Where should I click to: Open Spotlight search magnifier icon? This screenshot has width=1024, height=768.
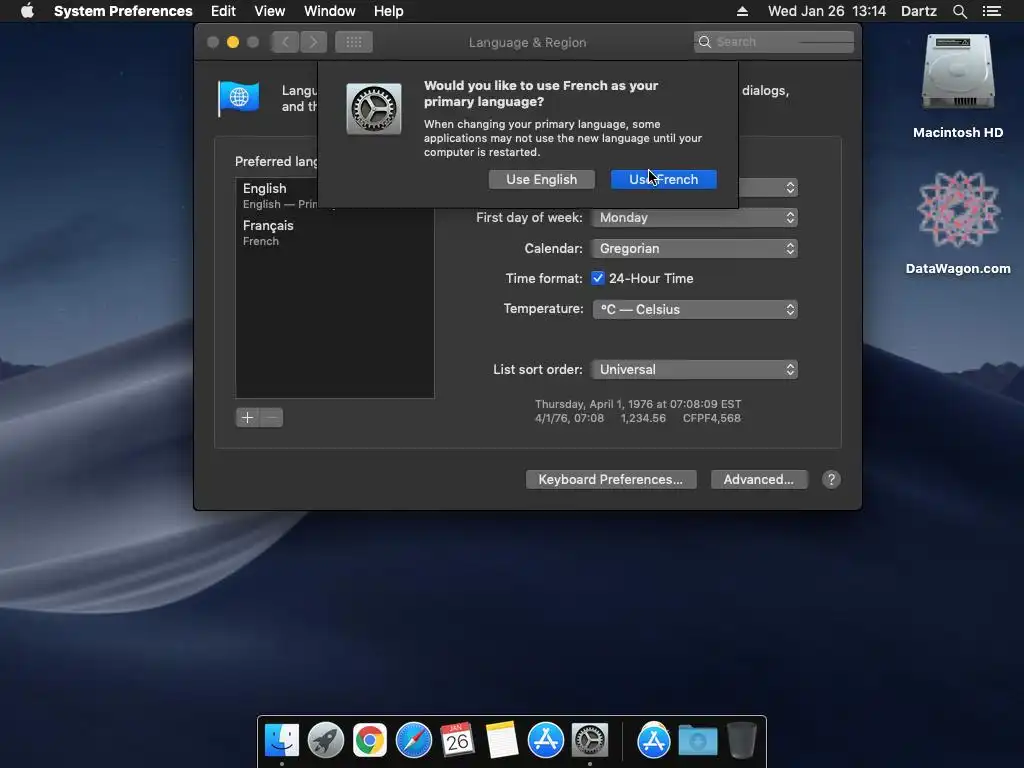coord(959,11)
